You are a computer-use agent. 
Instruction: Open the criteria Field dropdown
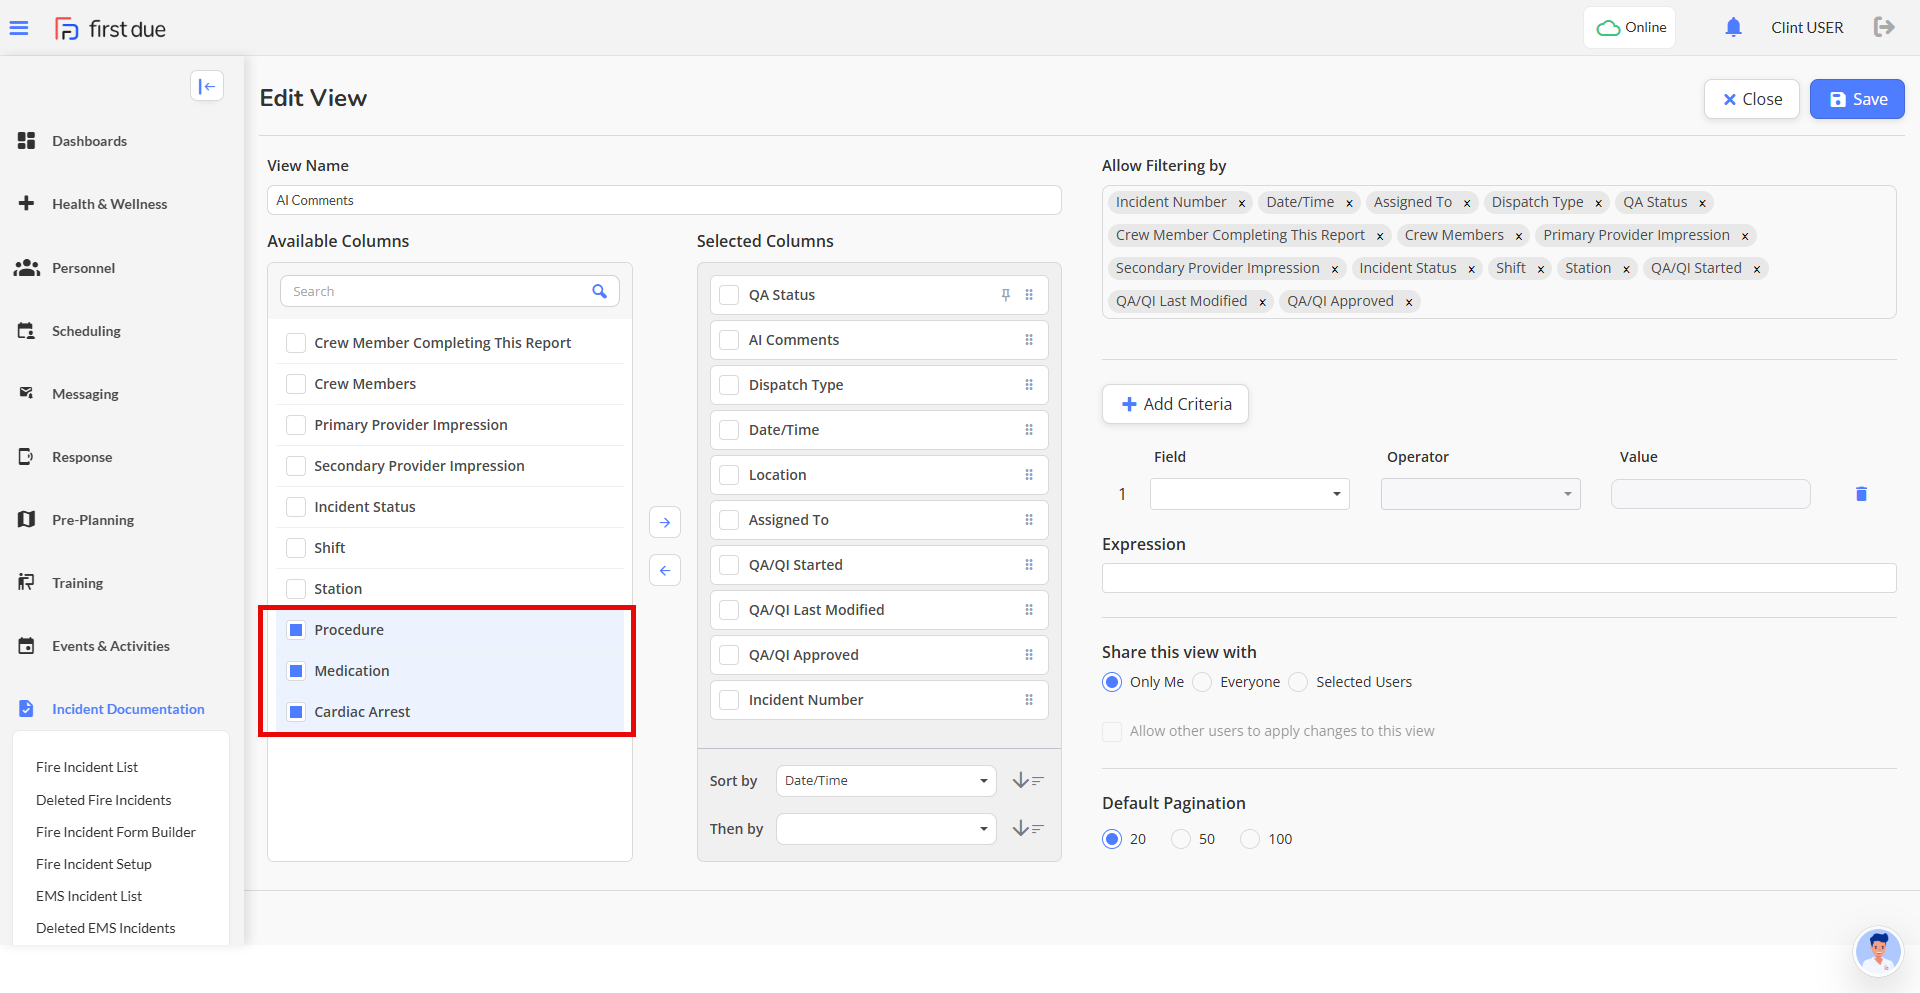[x=1249, y=494]
